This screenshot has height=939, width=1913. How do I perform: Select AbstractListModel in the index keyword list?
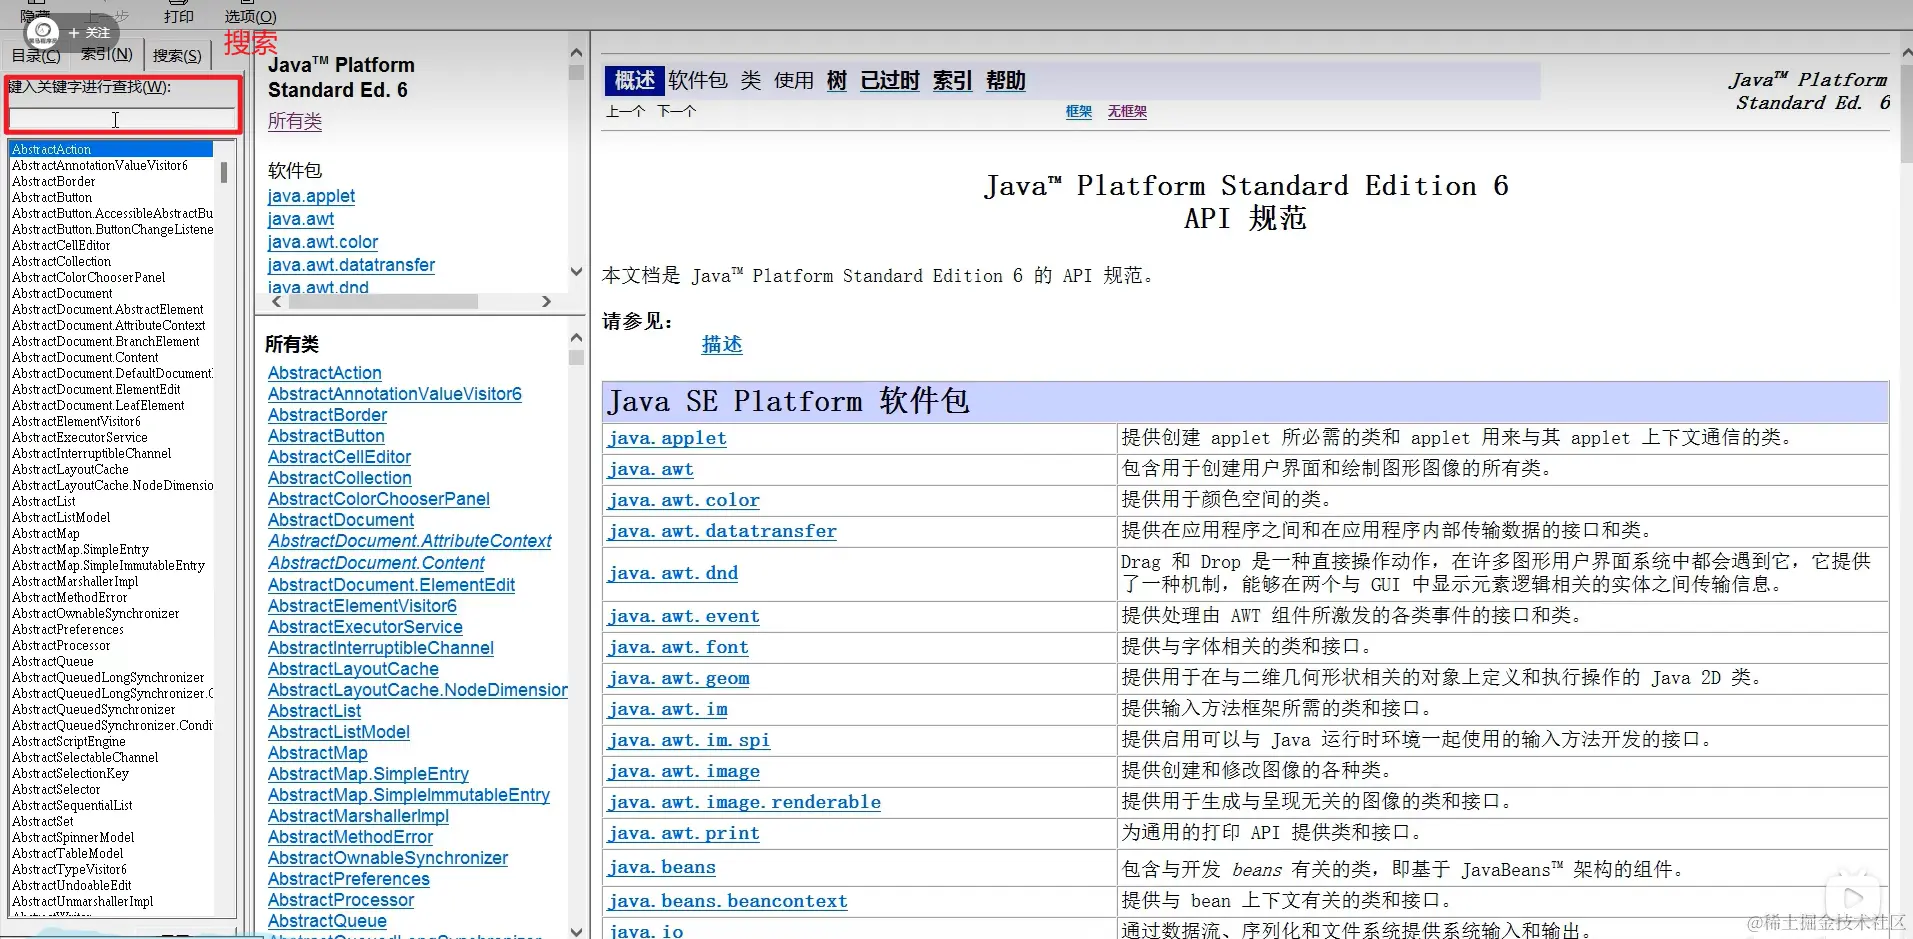(61, 517)
